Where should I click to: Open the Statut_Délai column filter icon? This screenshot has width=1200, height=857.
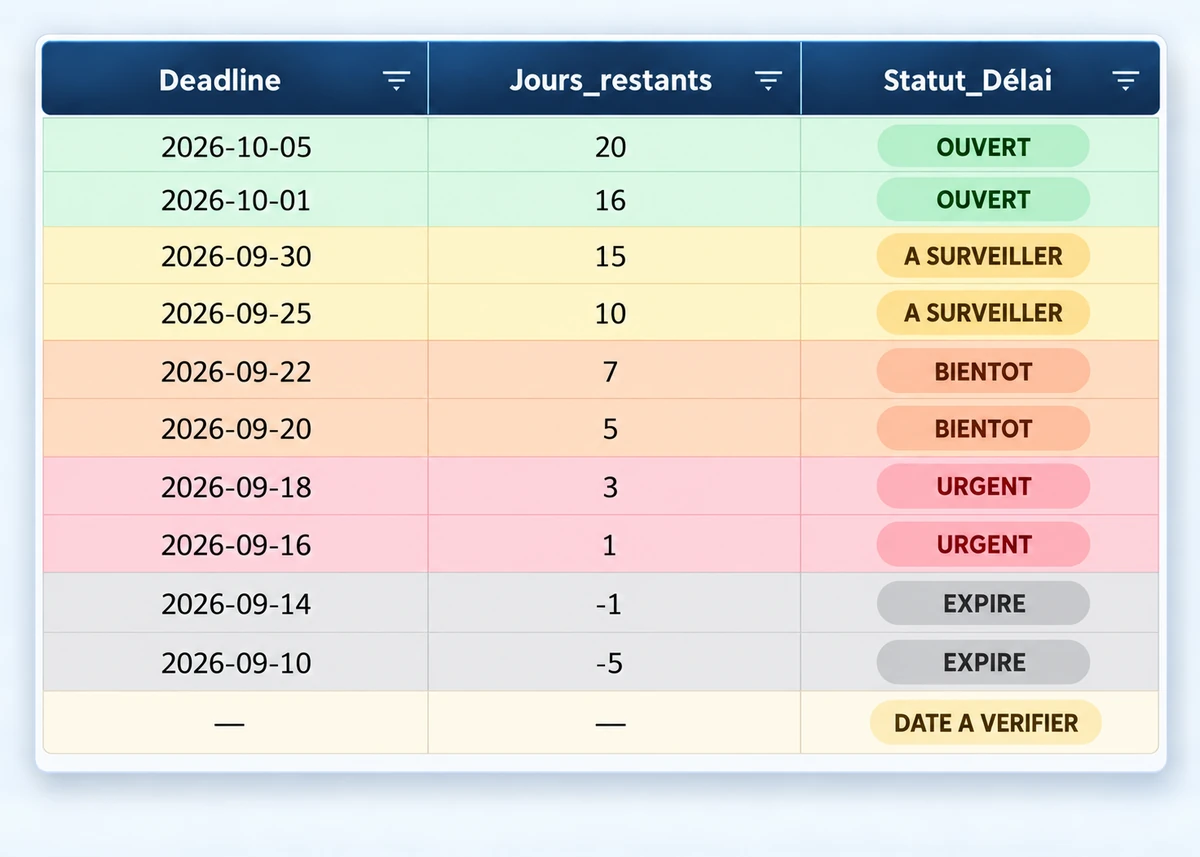click(1126, 81)
